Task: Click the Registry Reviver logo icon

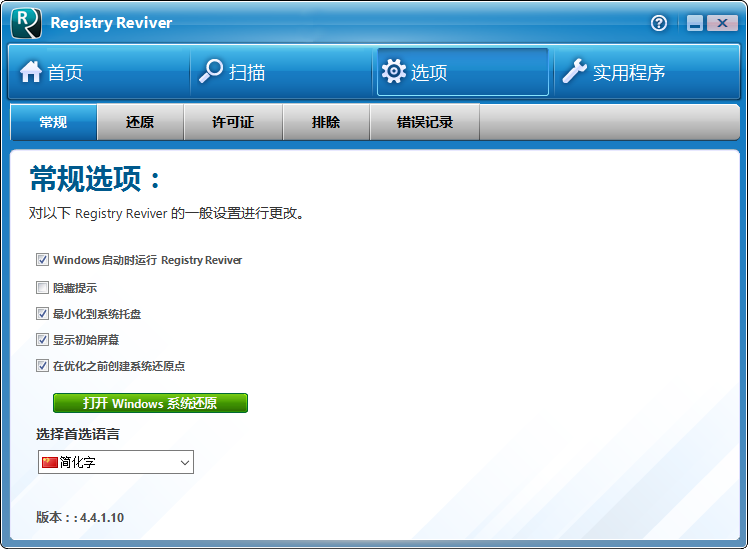Action: tap(27, 23)
